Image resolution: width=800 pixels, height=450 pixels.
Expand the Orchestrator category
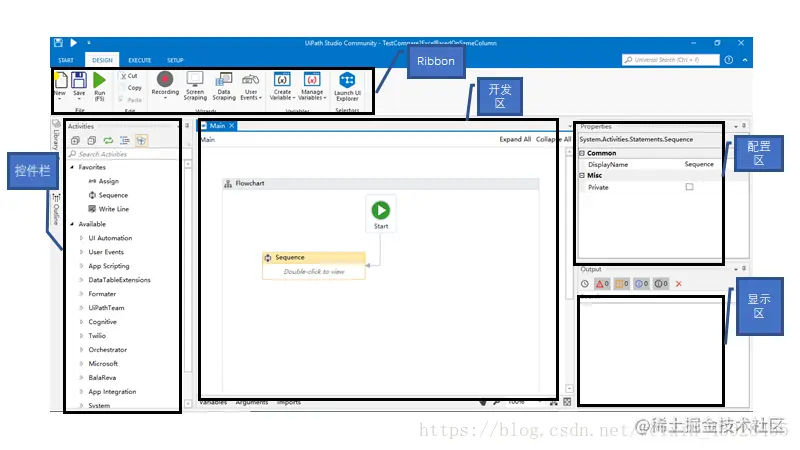click(x=81, y=349)
